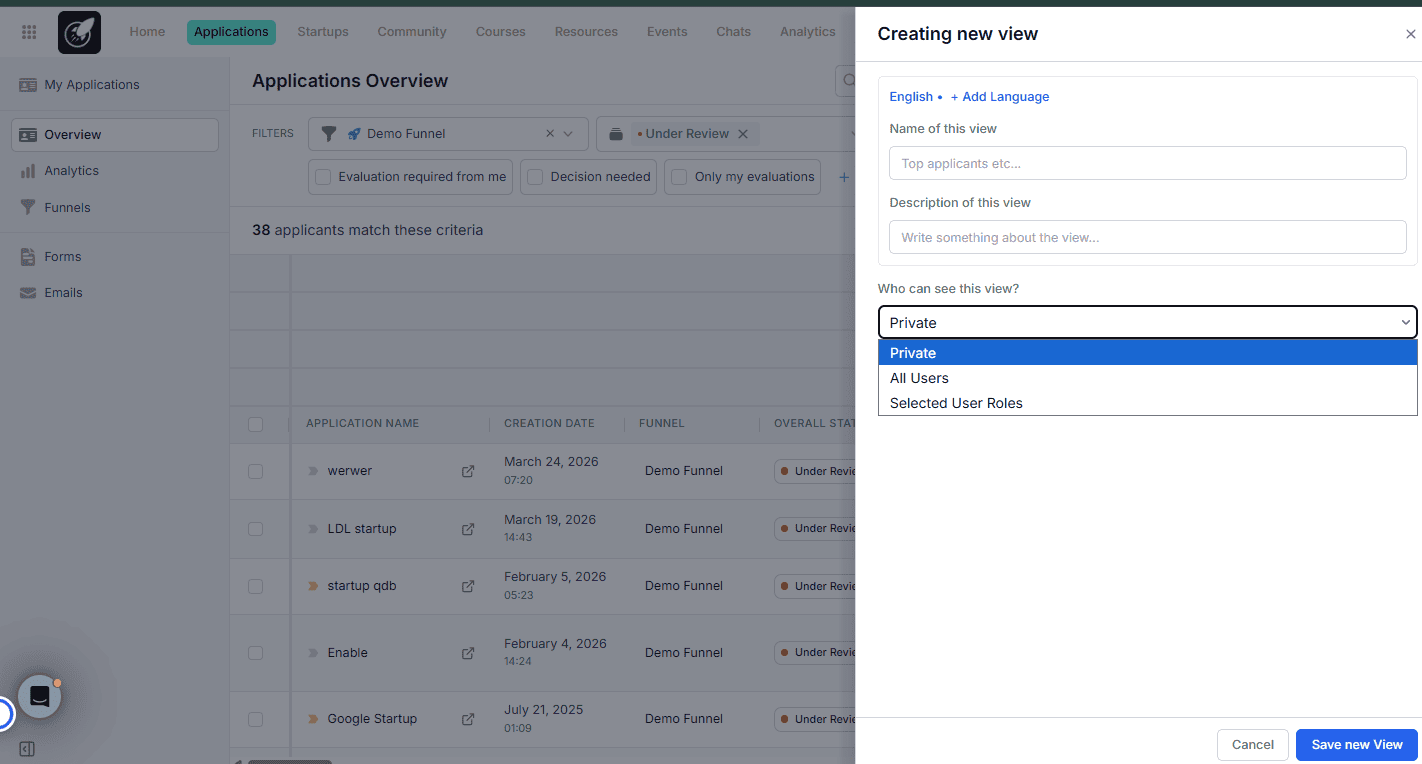Click the rocket logo icon

(x=79, y=32)
